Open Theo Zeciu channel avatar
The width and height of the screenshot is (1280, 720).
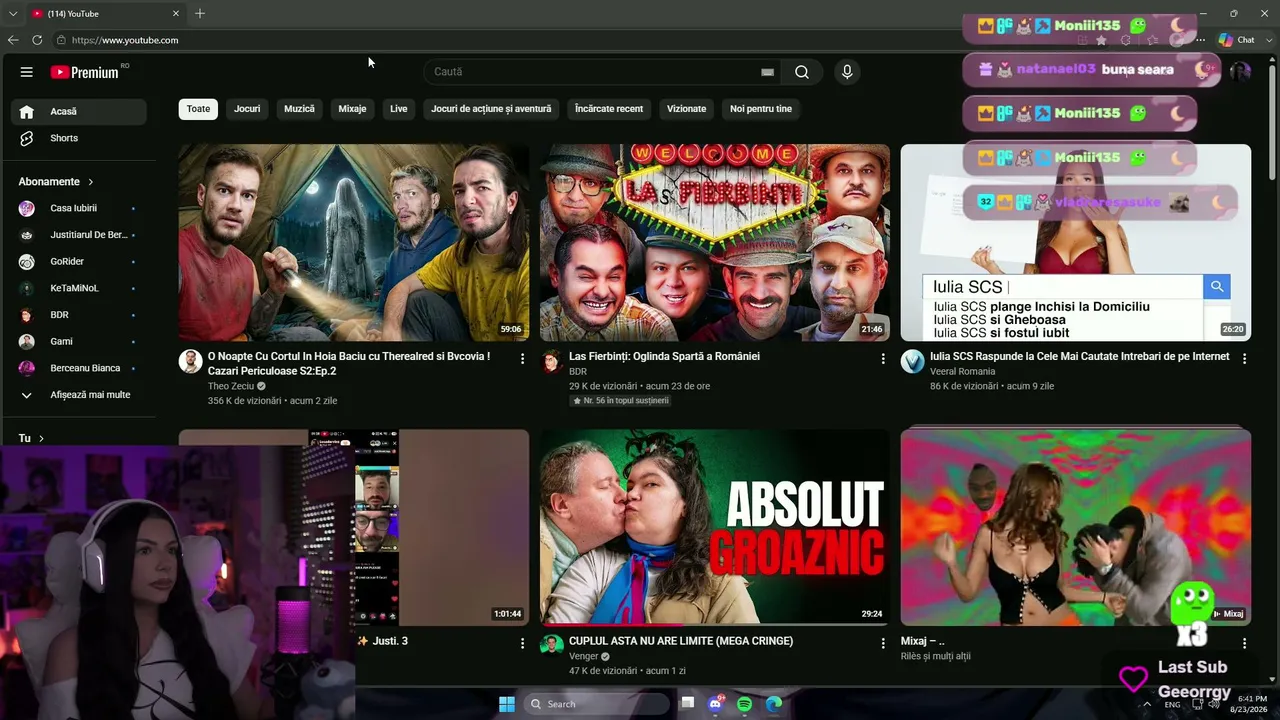click(x=191, y=362)
